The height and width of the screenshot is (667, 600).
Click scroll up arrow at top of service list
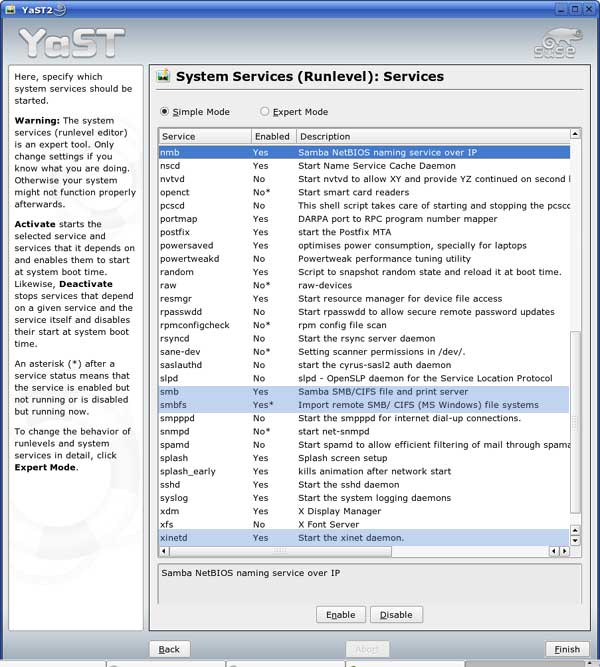pyautogui.click(x=575, y=134)
